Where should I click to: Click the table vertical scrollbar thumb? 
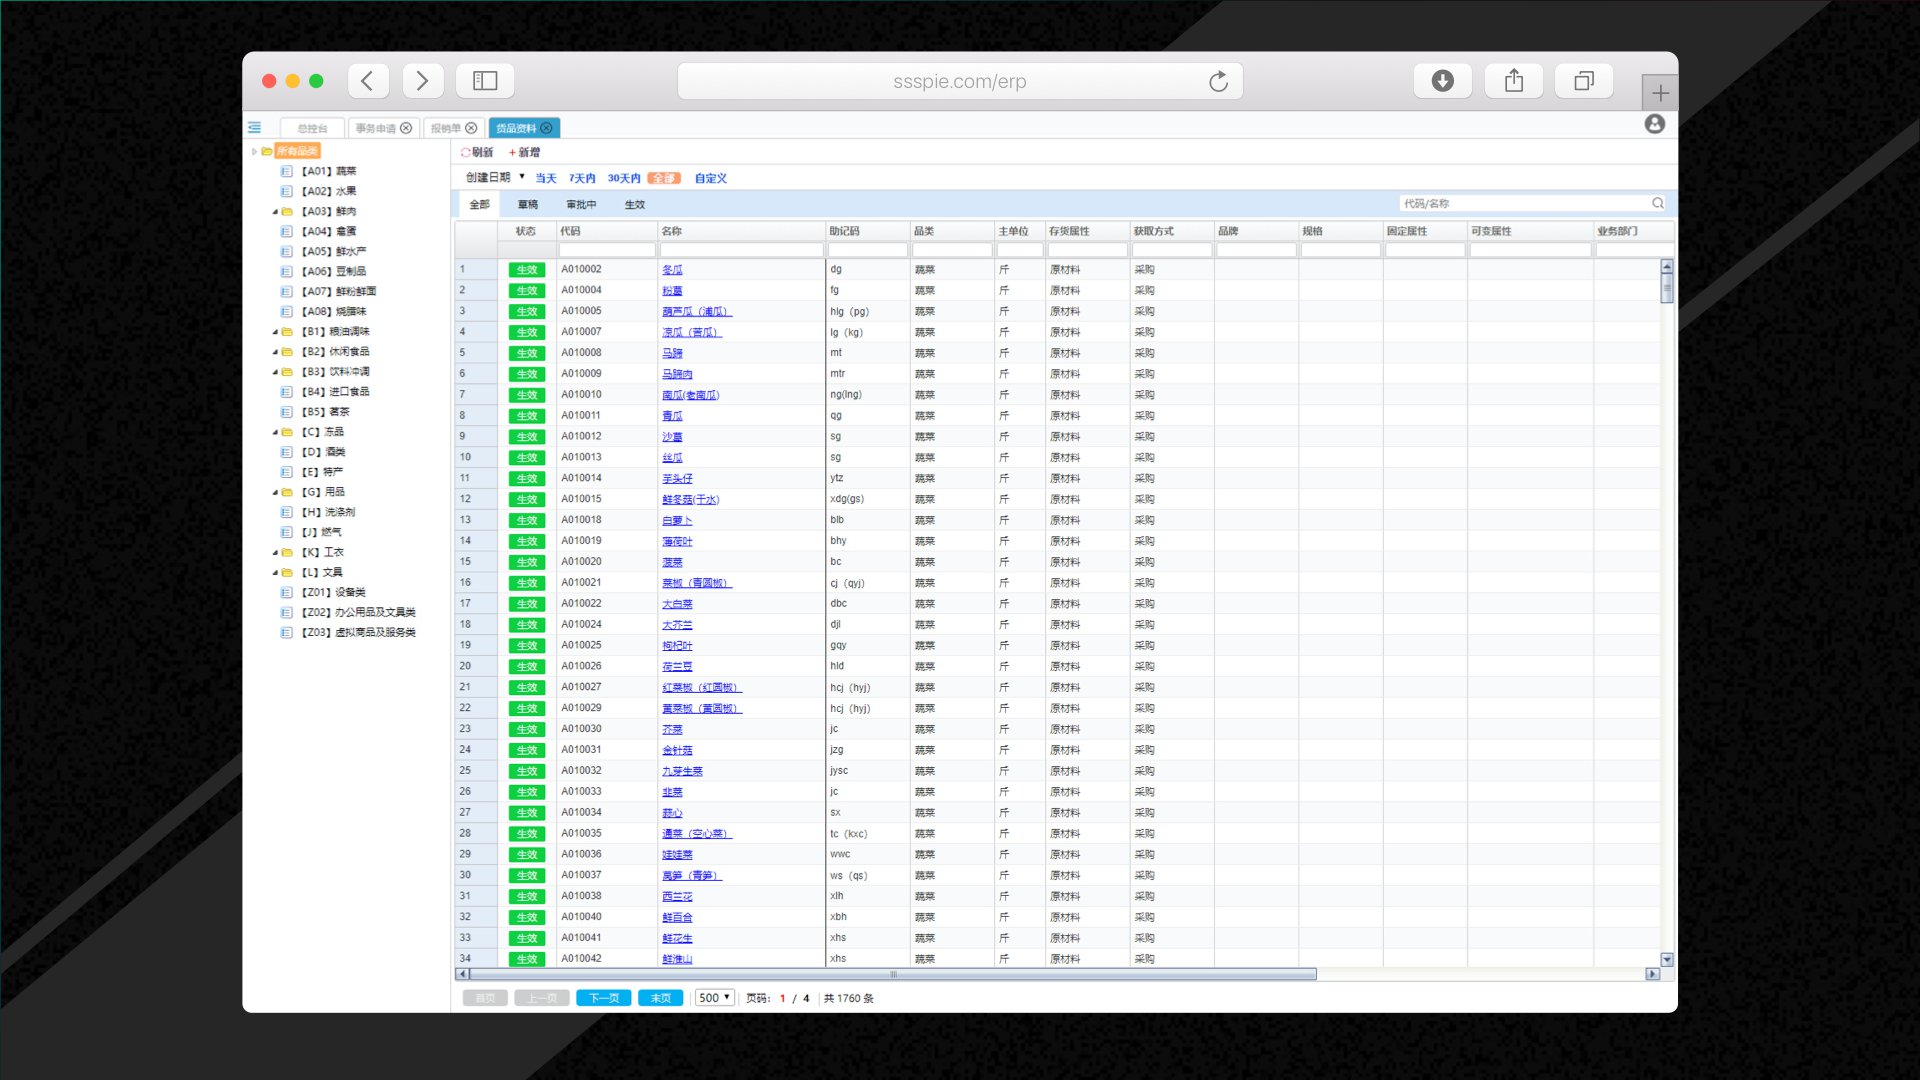(x=1667, y=288)
